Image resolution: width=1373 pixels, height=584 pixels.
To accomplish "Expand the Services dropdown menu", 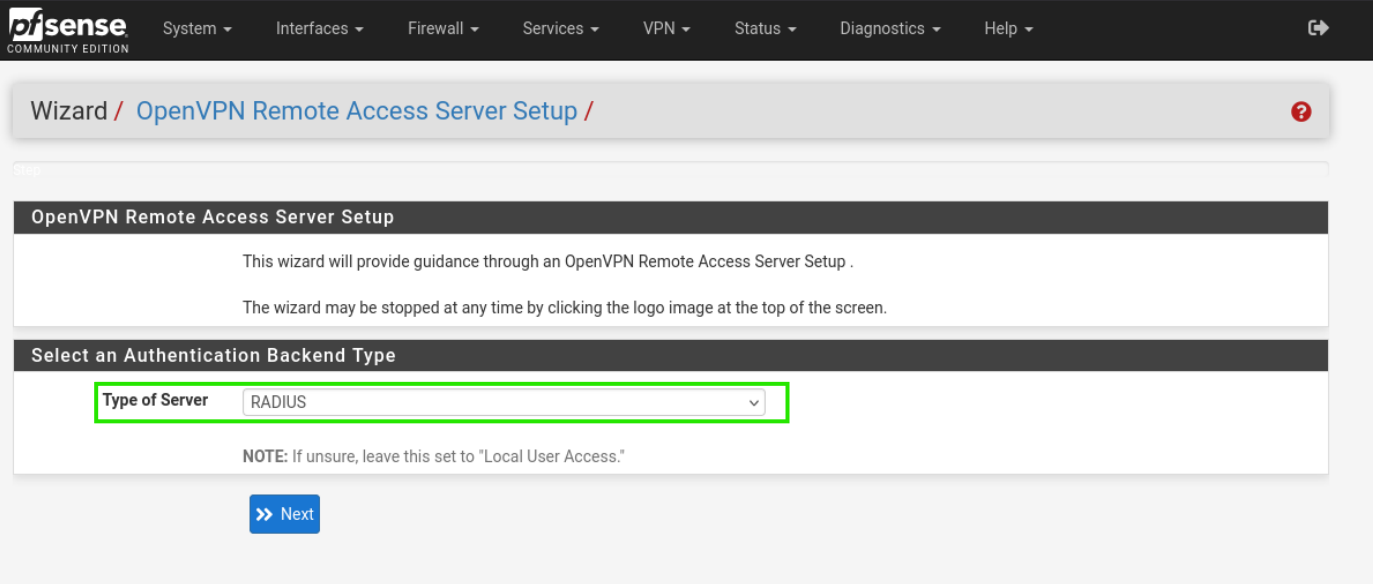I will (560, 29).
